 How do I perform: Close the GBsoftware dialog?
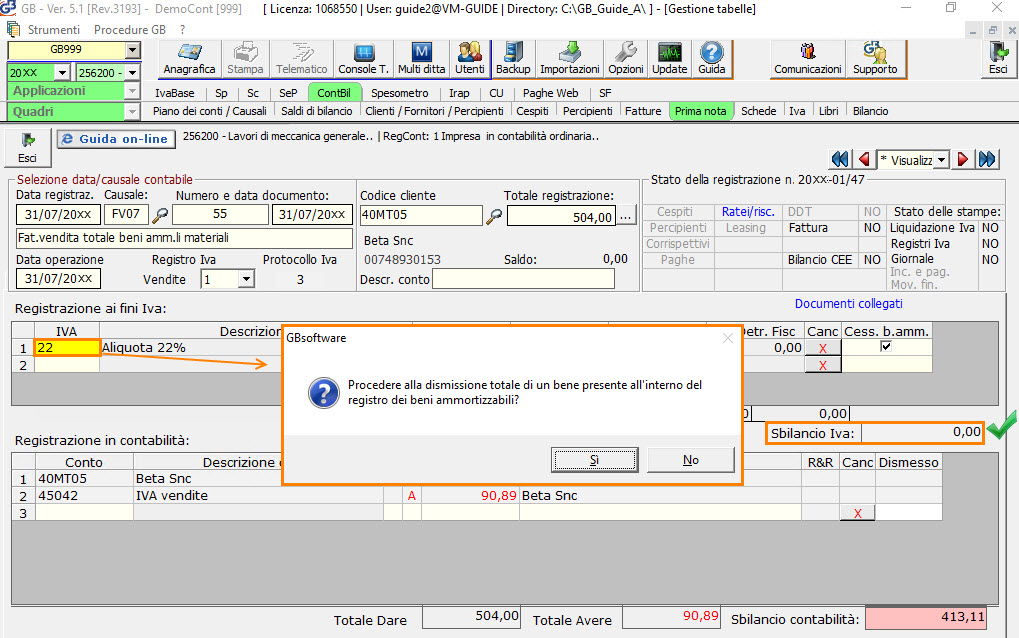click(728, 338)
